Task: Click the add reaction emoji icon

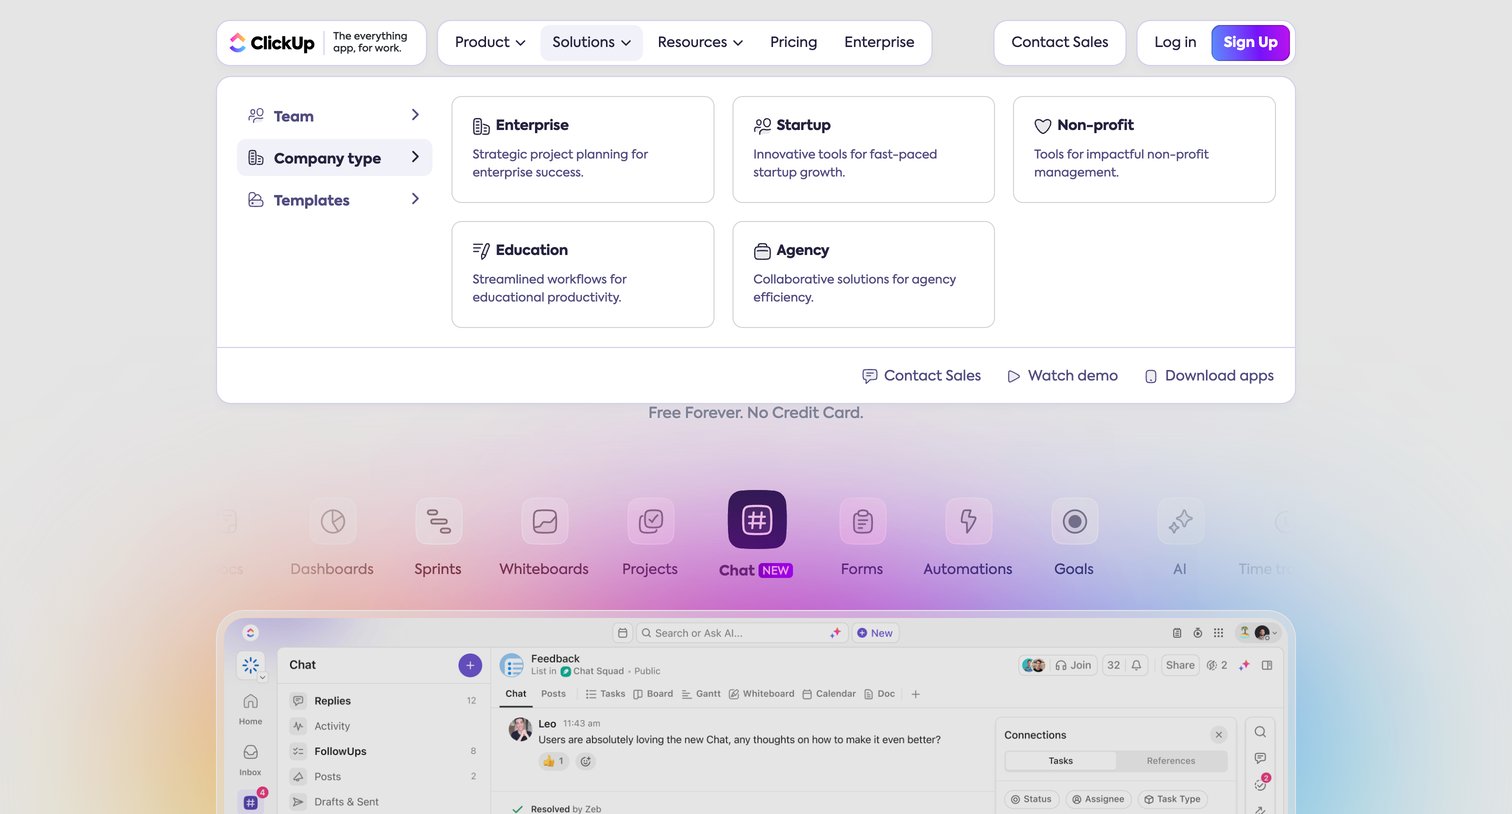Action: click(586, 761)
